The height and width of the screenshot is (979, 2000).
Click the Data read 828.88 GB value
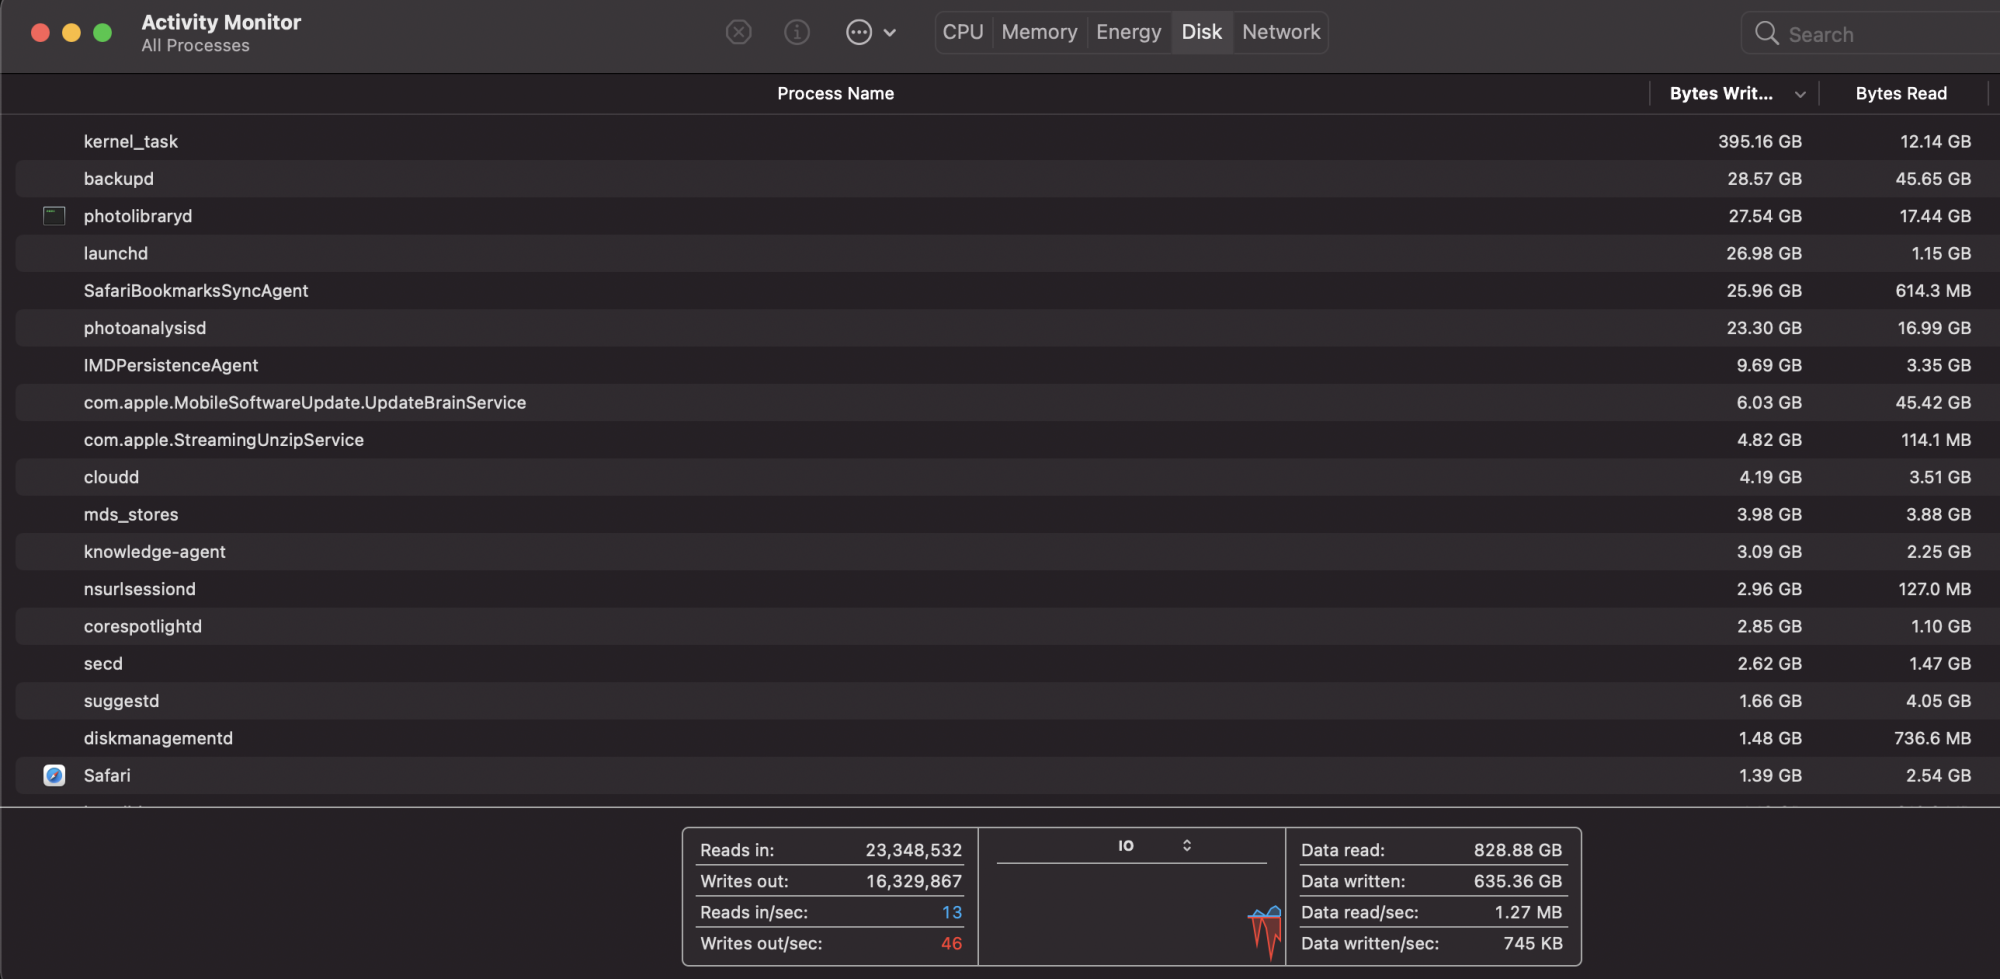tap(1518, 851)
